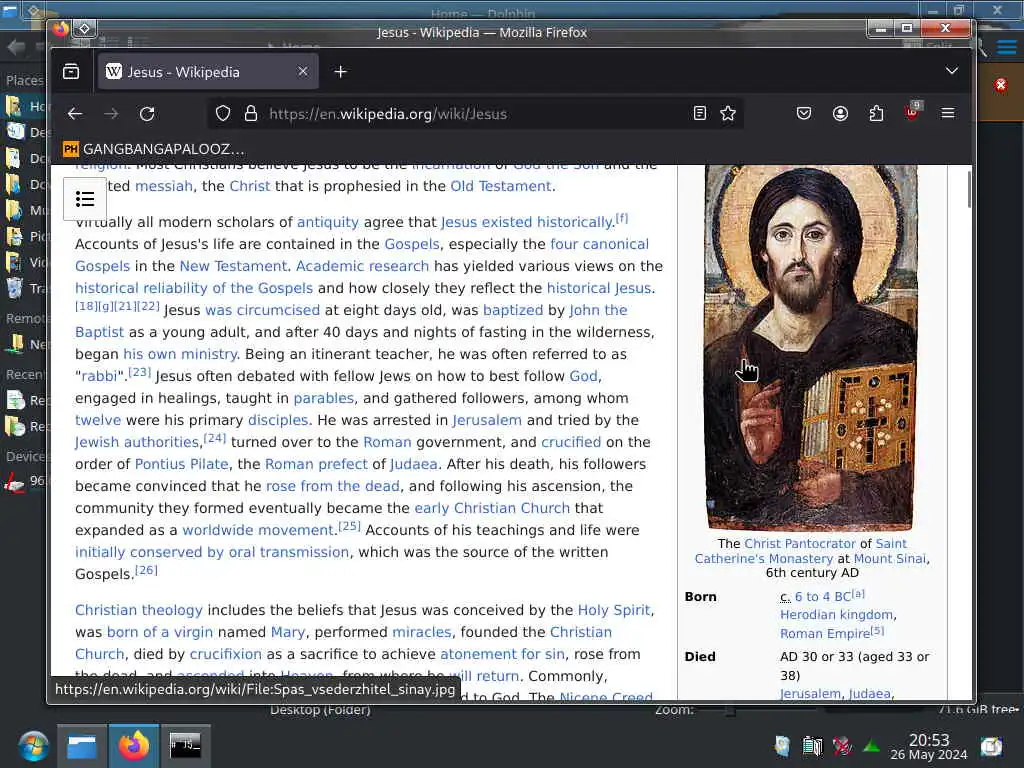Open the 'Pontius Pilate' link

pyautogui.click(x=182, y=464)
